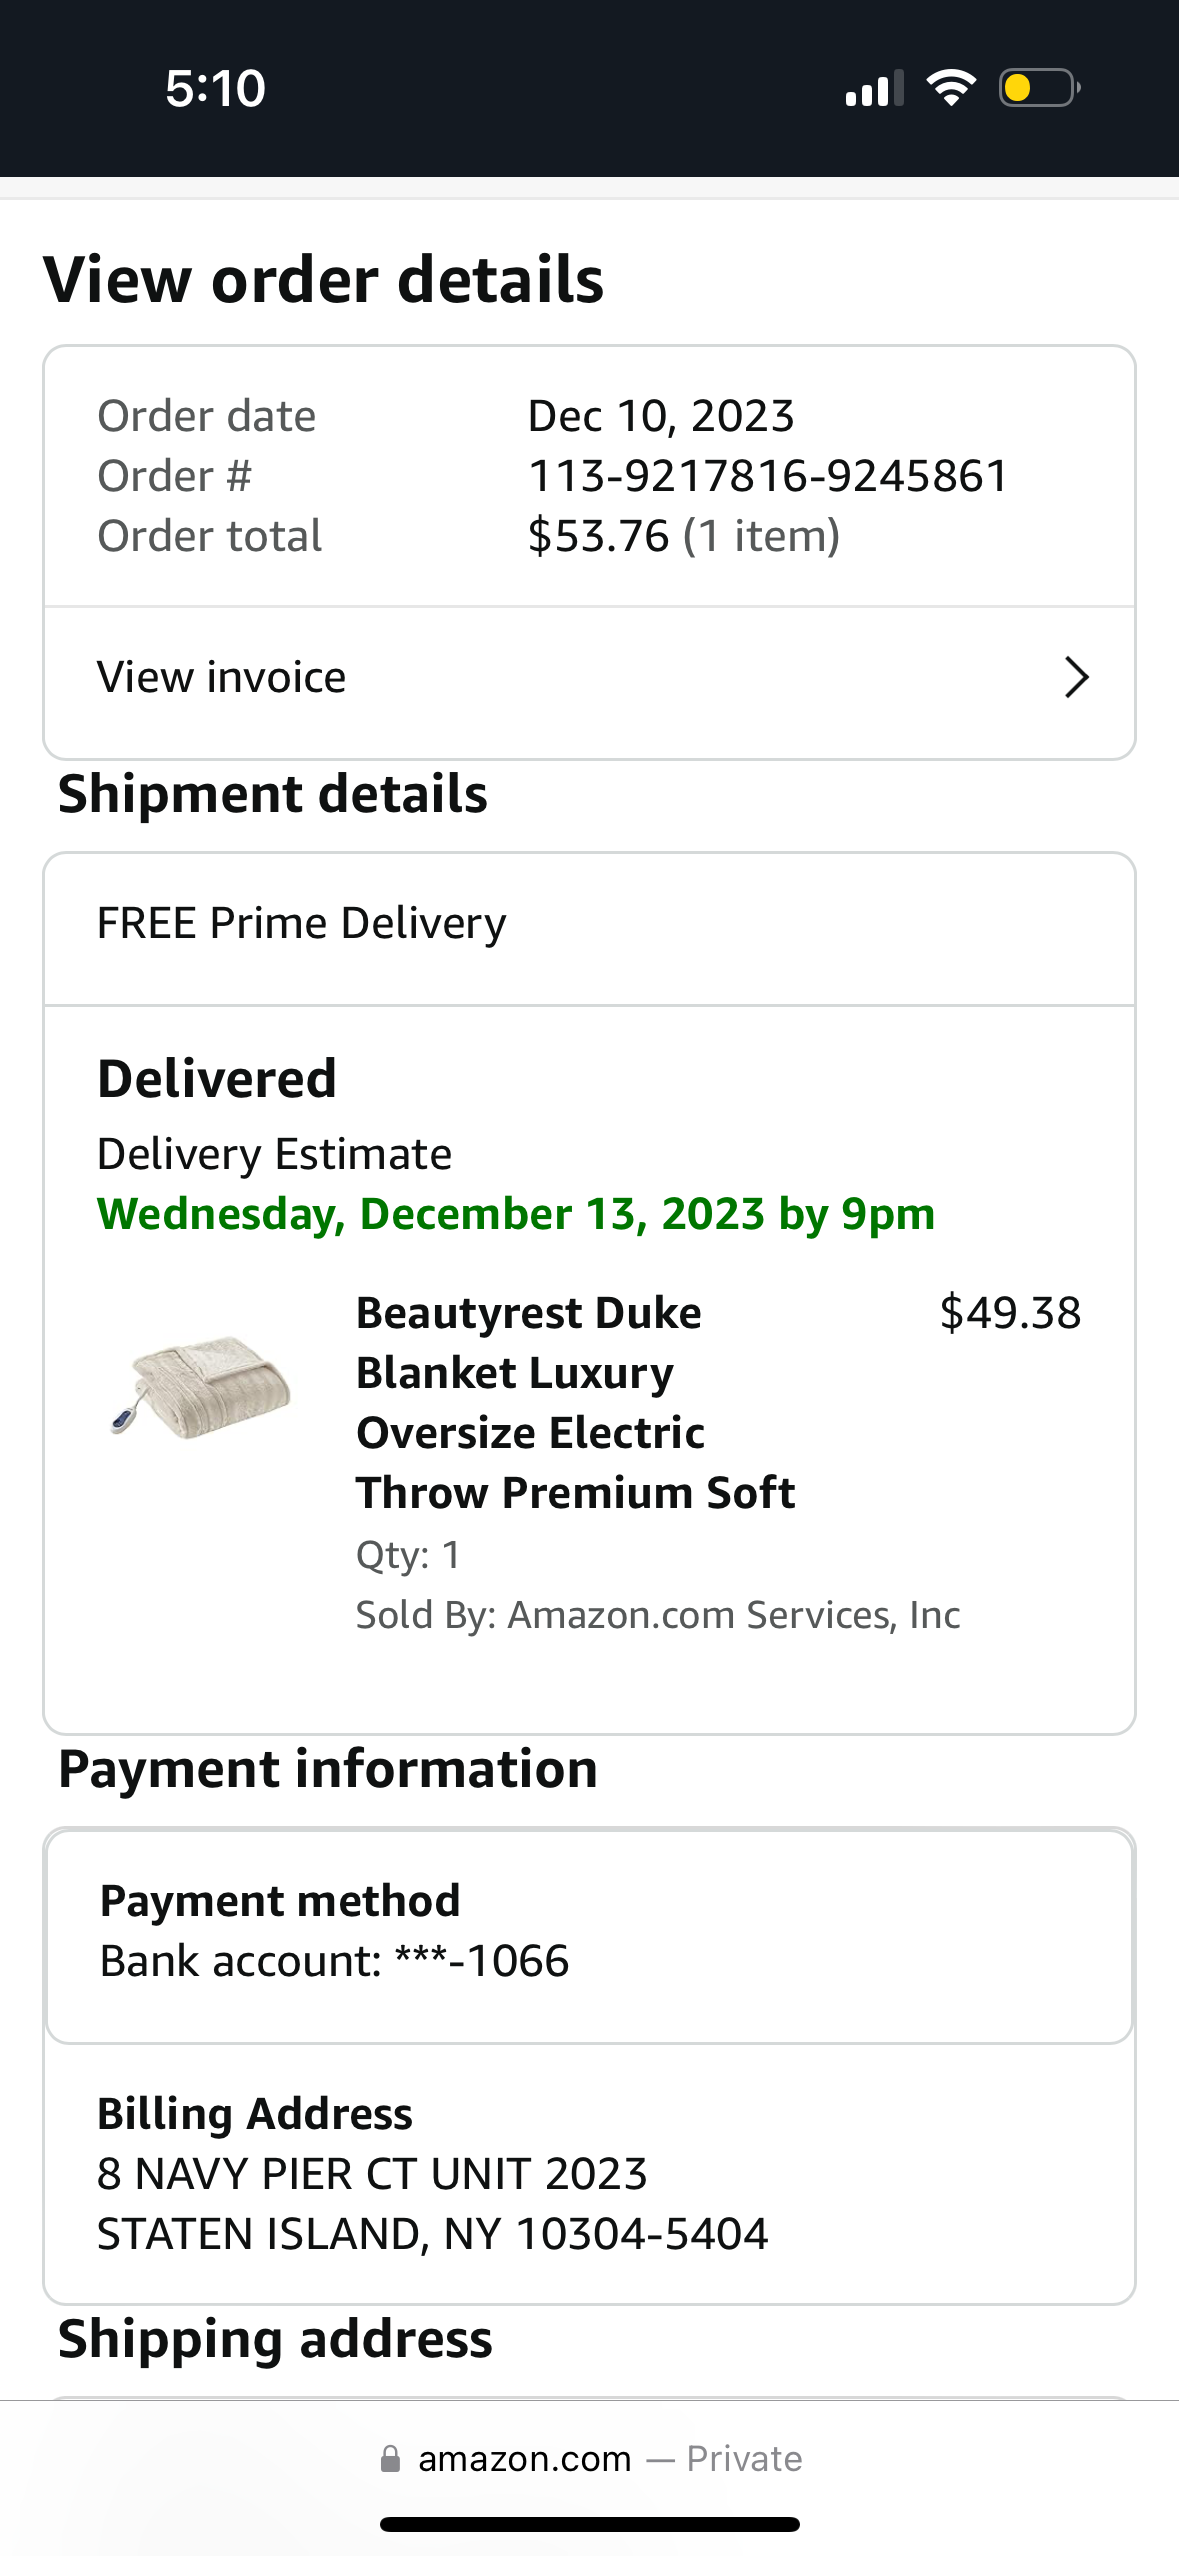Tap the amazon.com address bar
The width and height of the screenshot is (1179, 2556).
590,2459
